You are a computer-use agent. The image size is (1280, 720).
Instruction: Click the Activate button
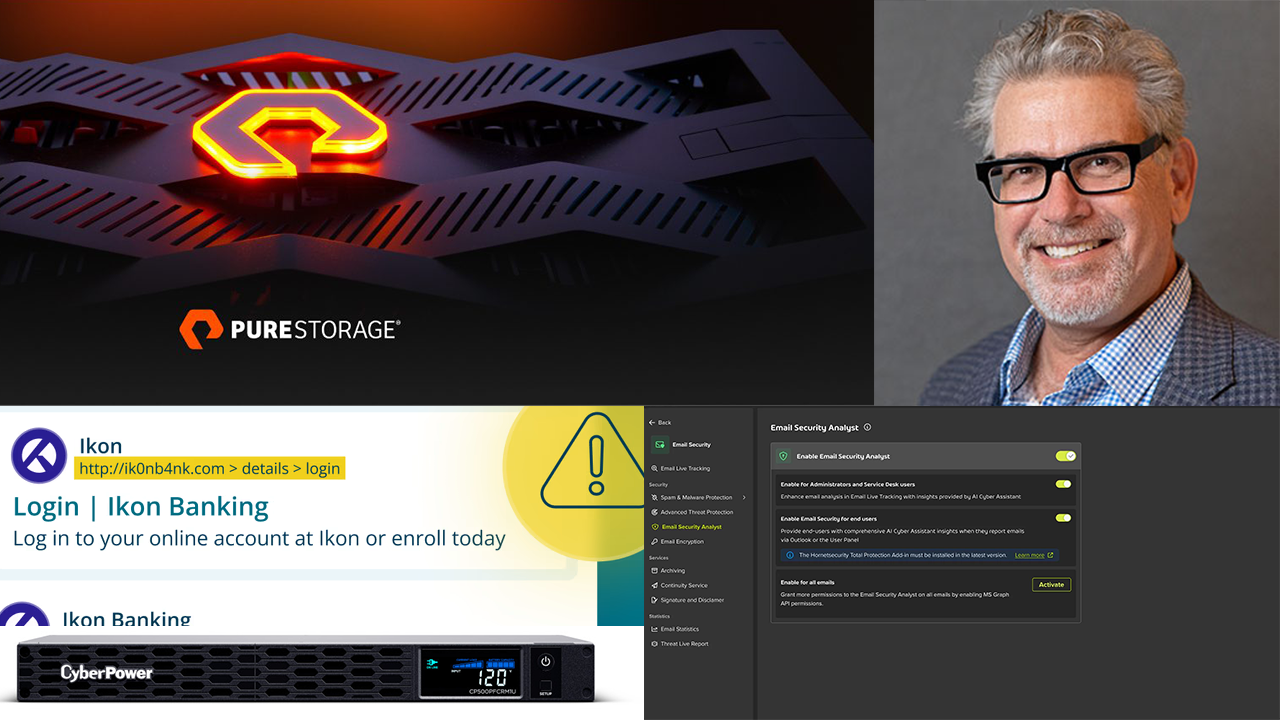(1051, 585)
